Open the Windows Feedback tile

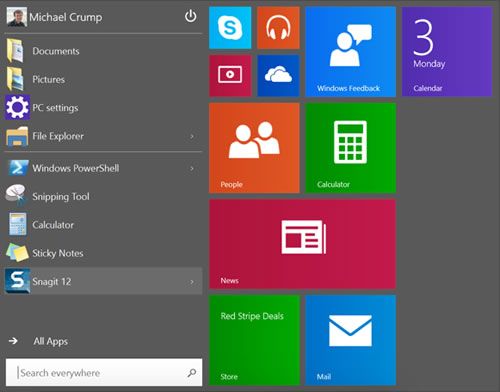click(351, 52)
